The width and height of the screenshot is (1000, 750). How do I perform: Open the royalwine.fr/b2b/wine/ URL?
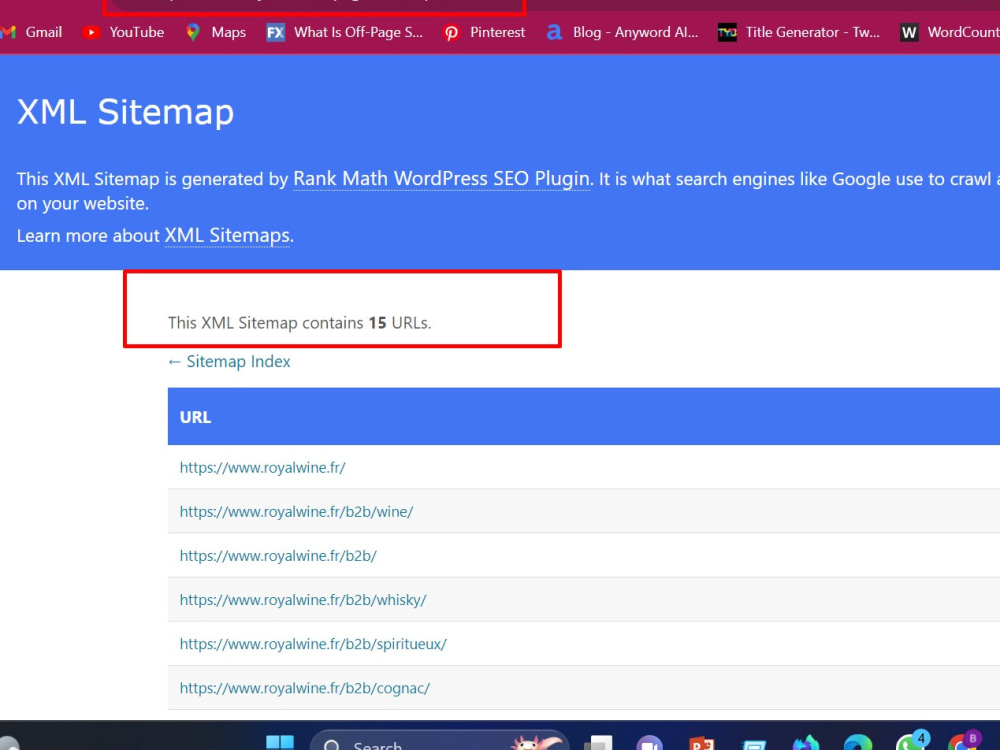296,511
